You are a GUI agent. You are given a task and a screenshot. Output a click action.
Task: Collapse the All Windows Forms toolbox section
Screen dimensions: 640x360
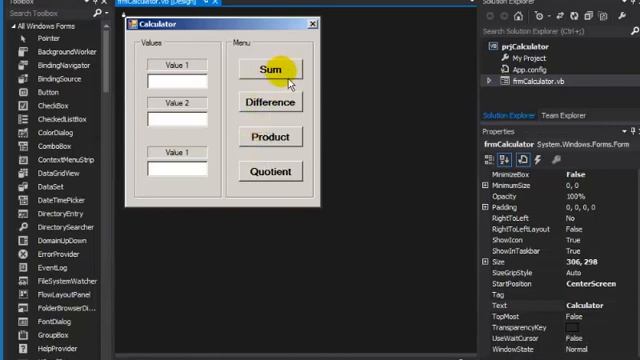[x=13, y=26]
